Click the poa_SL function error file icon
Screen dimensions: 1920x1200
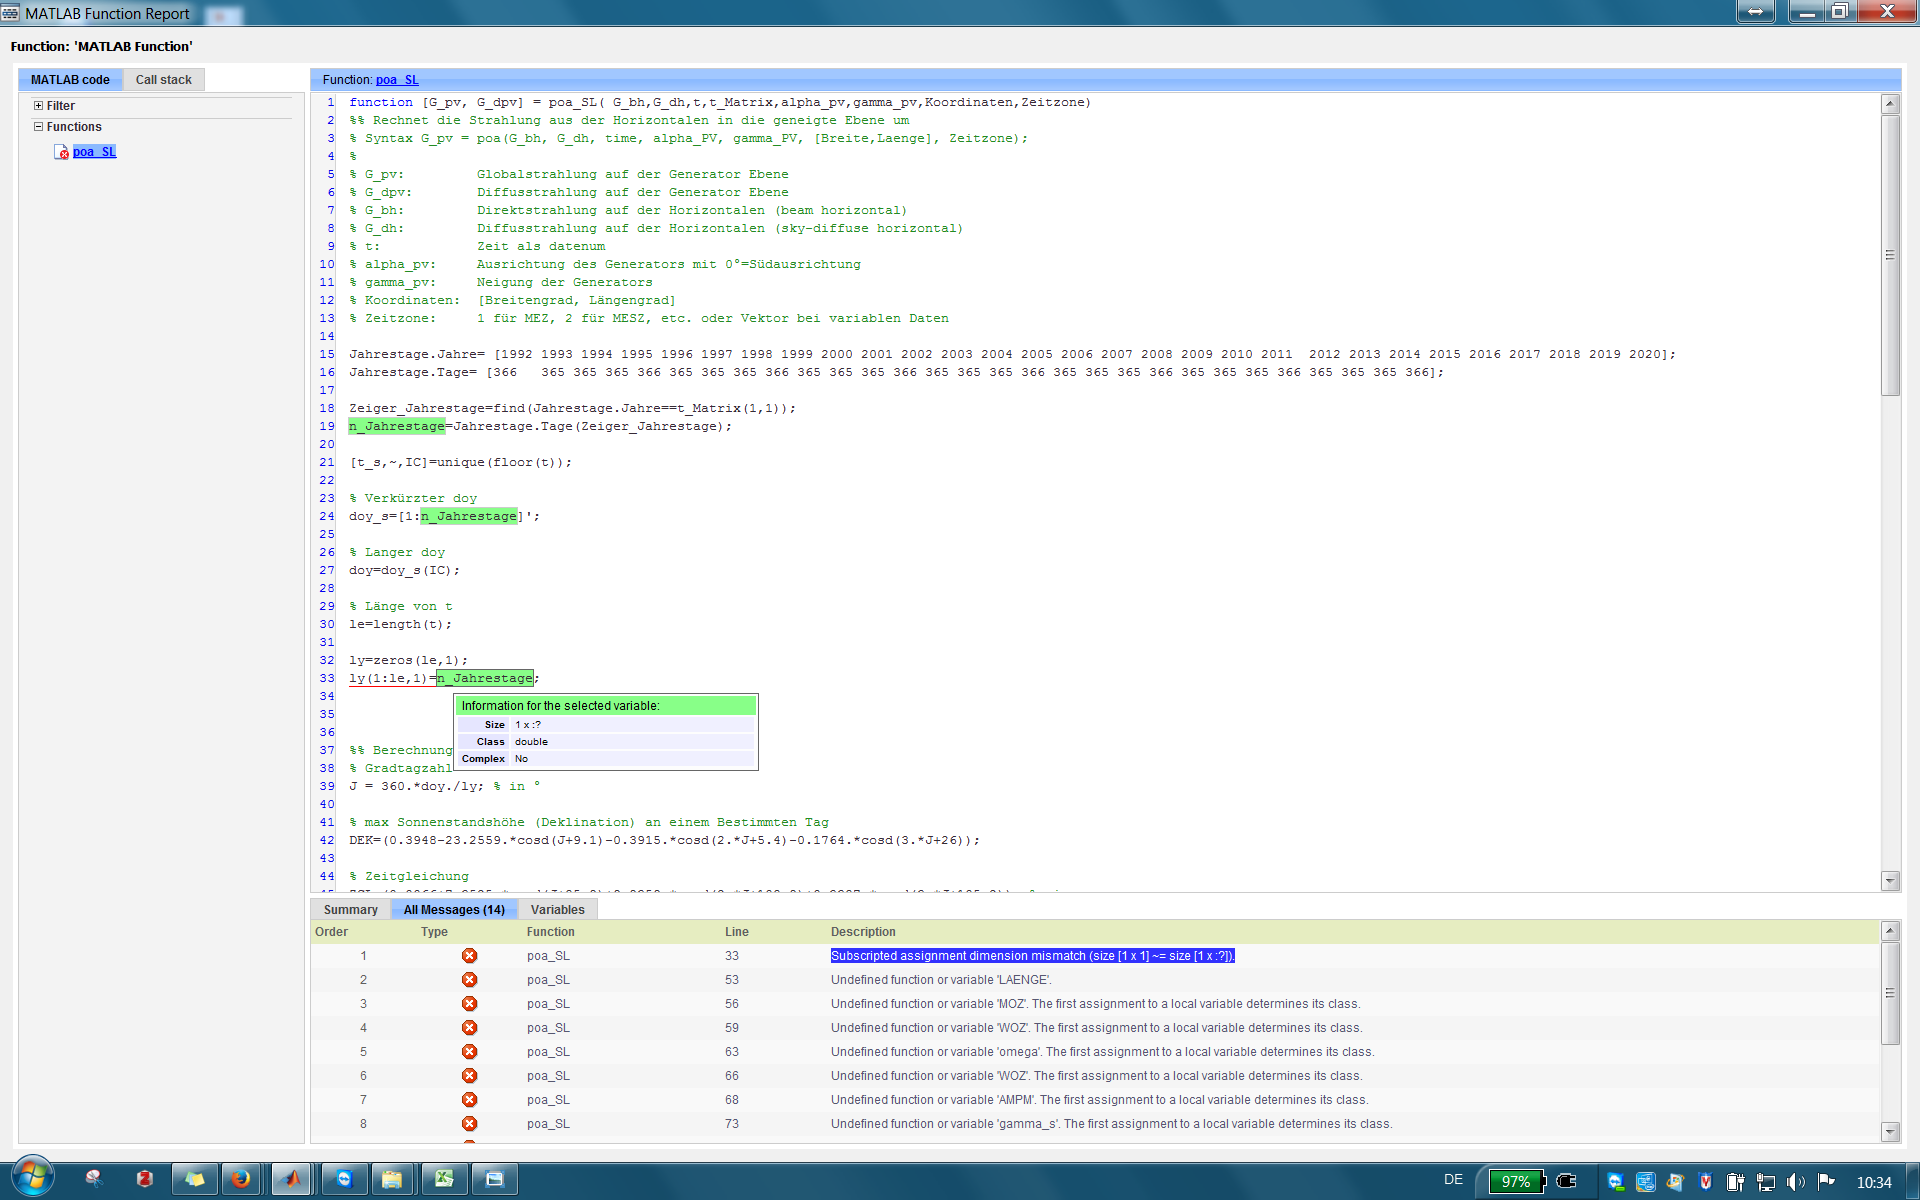tap(62, 152)
